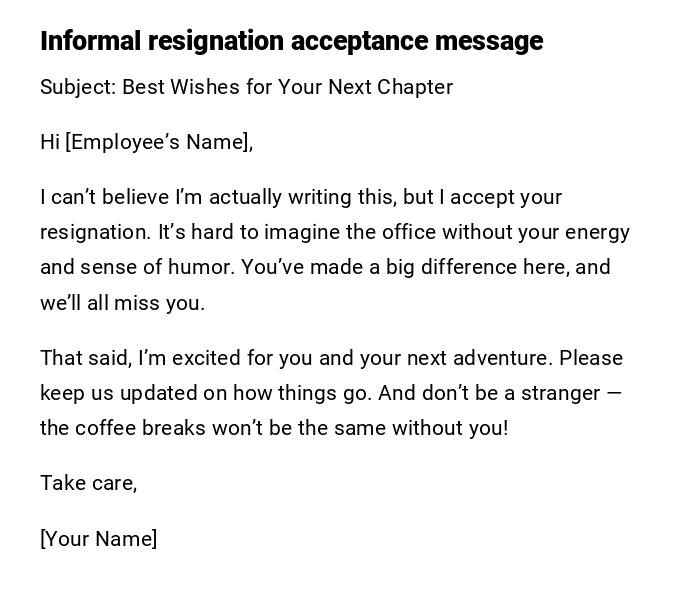Click the text 'we'll all miss you.'
Viewport: 700px width, 601px height.
pos(122,303)
